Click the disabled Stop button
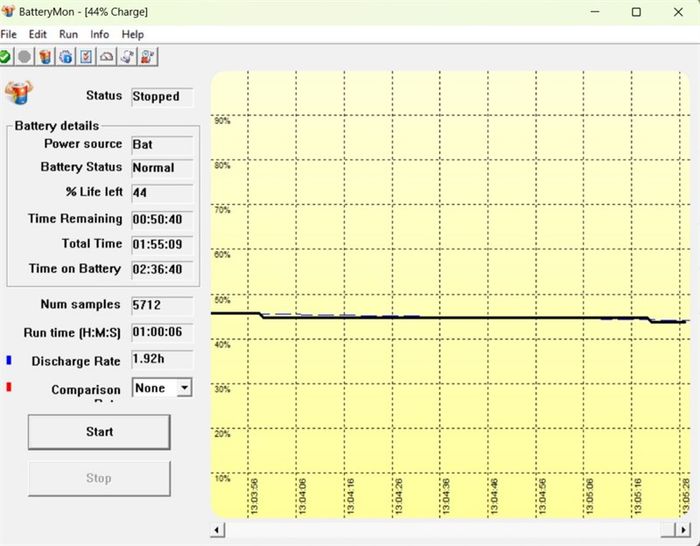Viewport: 700px width, 546px height. [x=99, y=478]
